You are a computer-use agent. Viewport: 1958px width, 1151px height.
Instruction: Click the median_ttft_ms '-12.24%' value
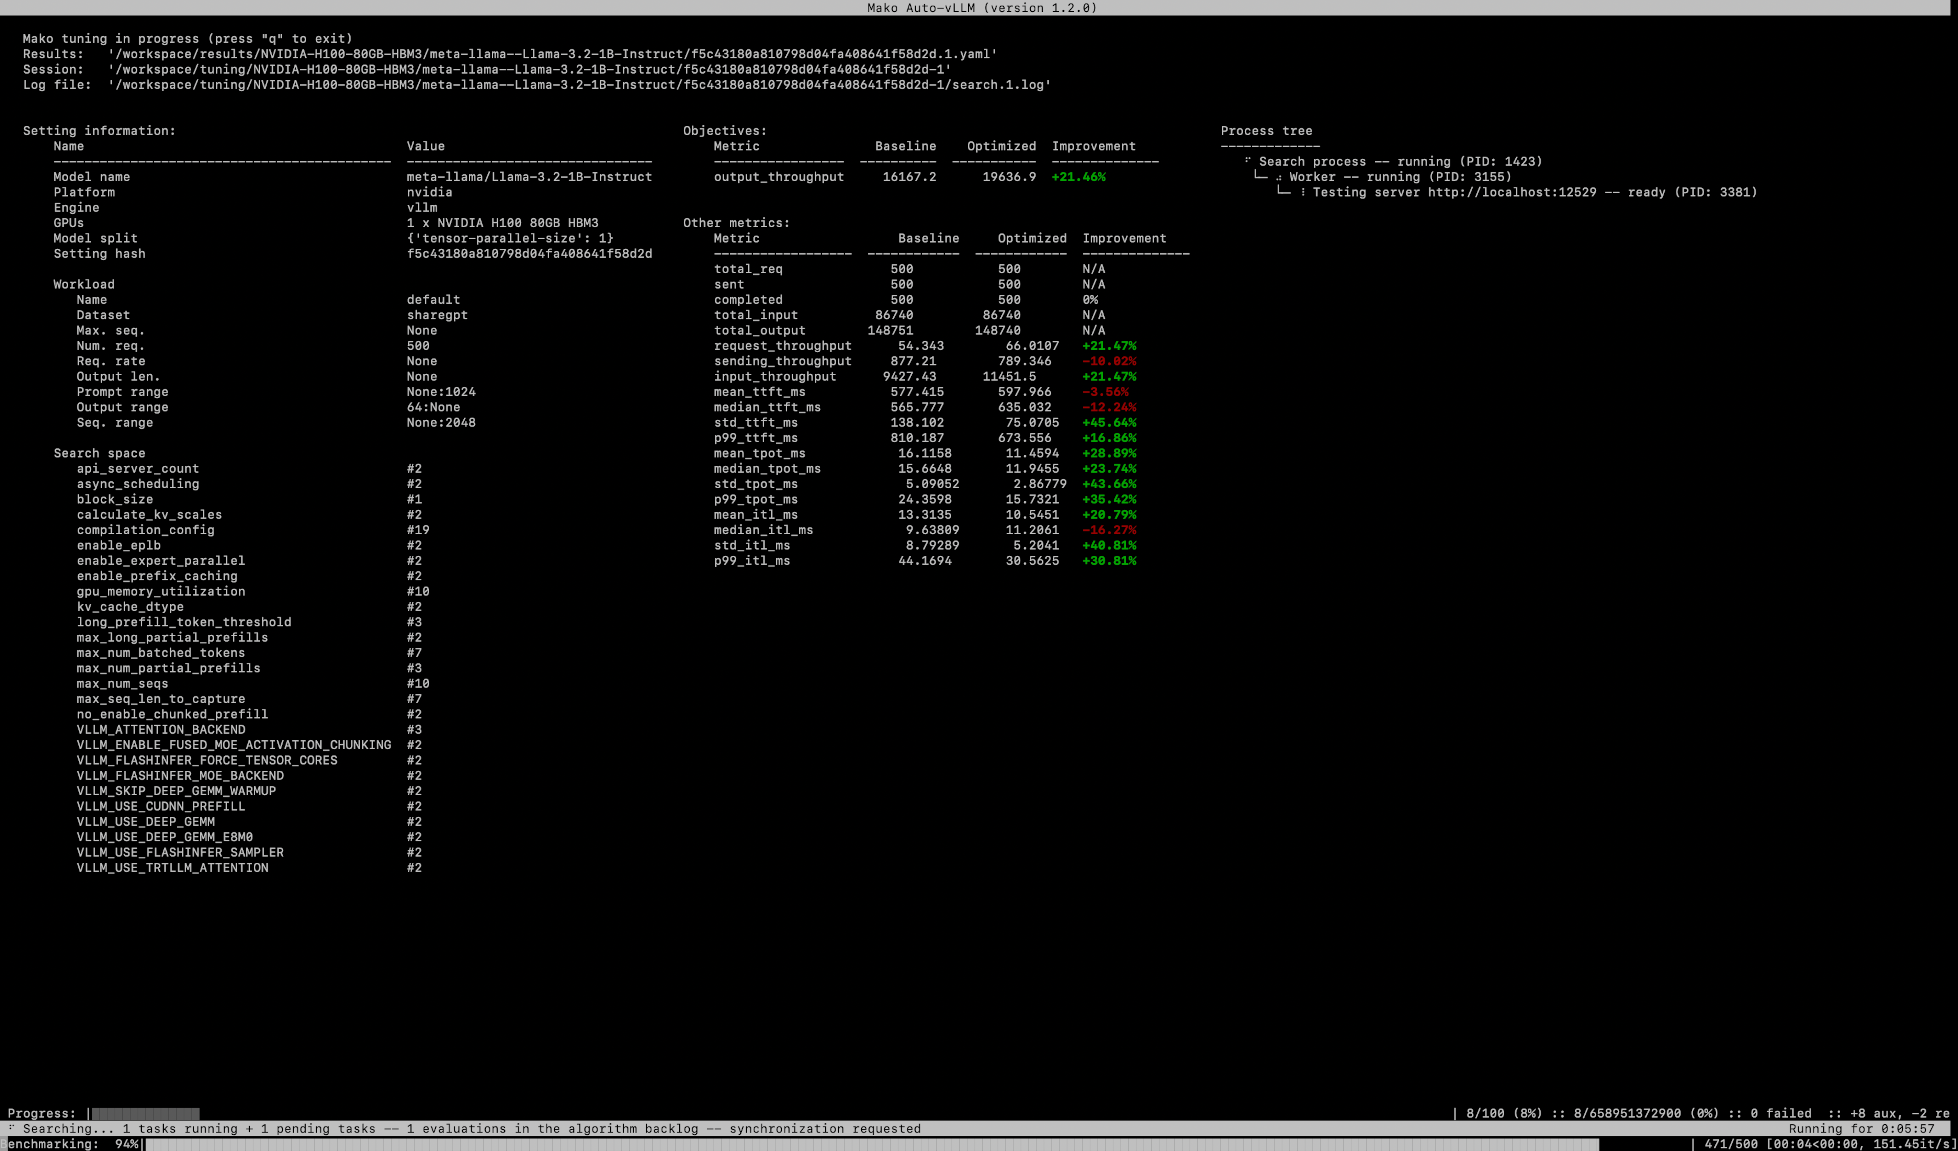click(1109, 407)
